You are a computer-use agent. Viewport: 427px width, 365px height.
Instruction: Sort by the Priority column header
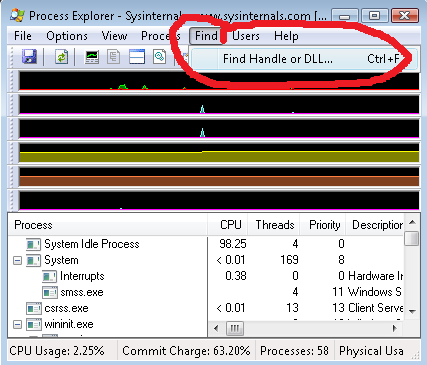323,225
